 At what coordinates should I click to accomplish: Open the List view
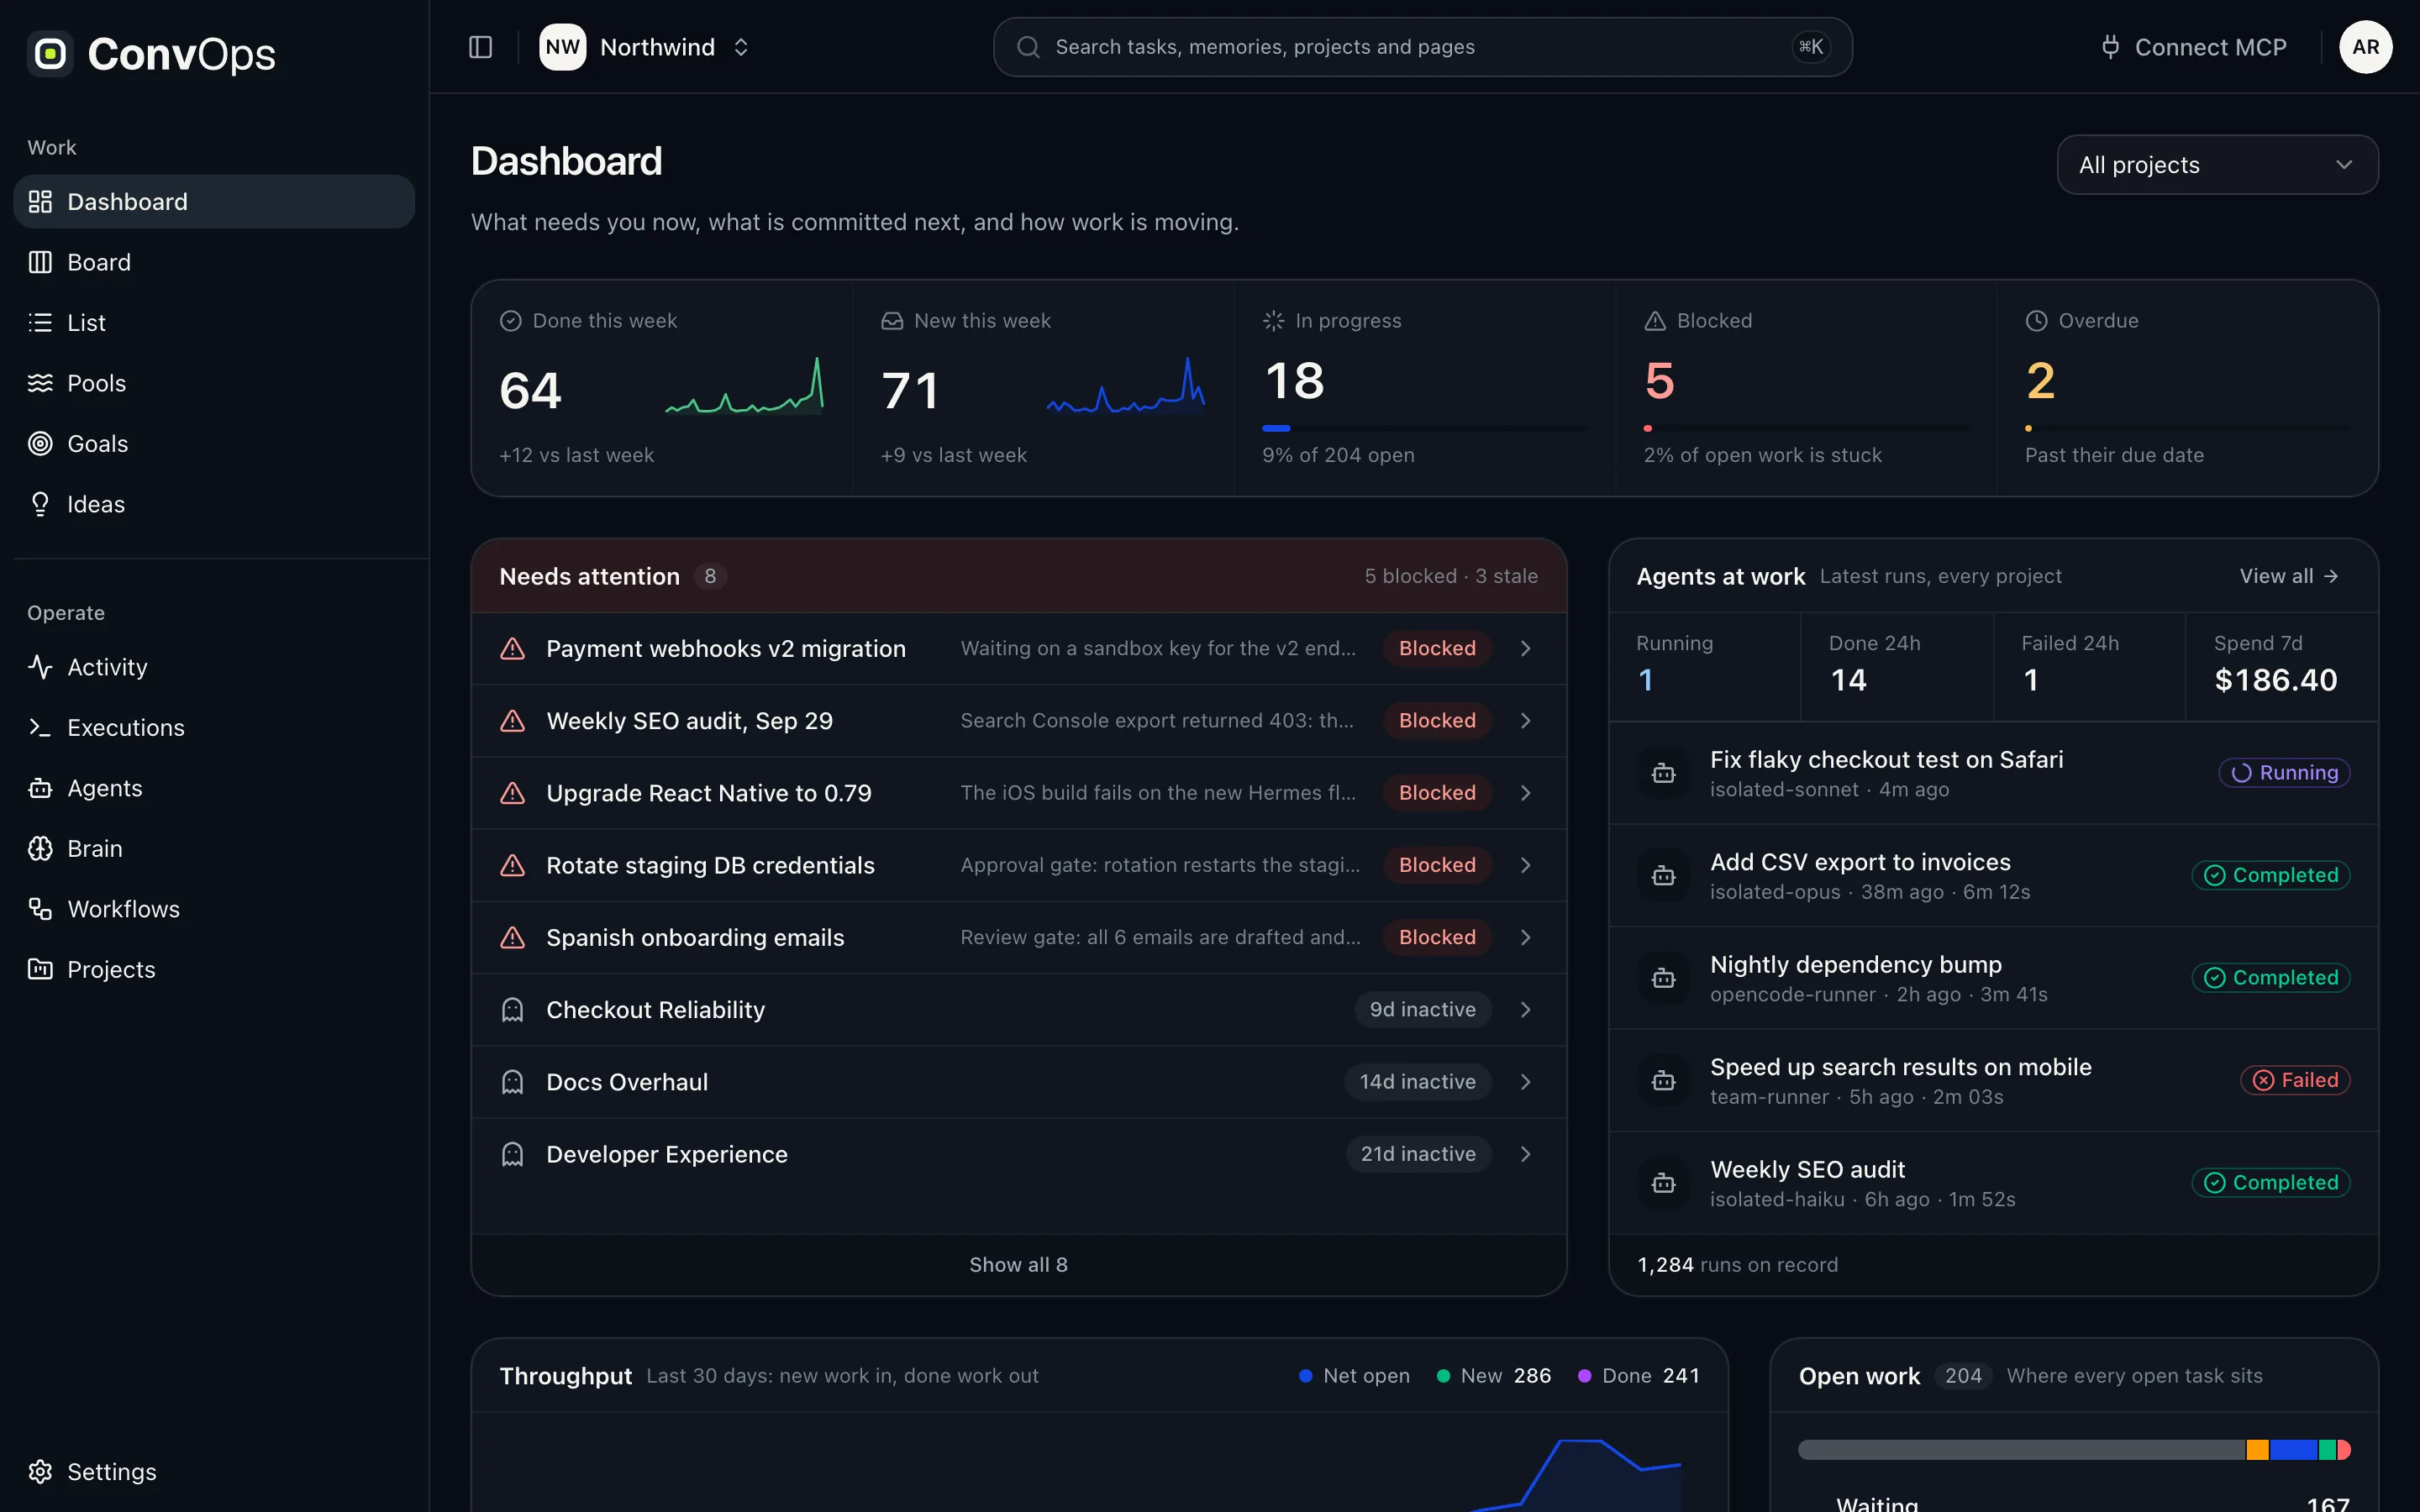pos(214,323)
